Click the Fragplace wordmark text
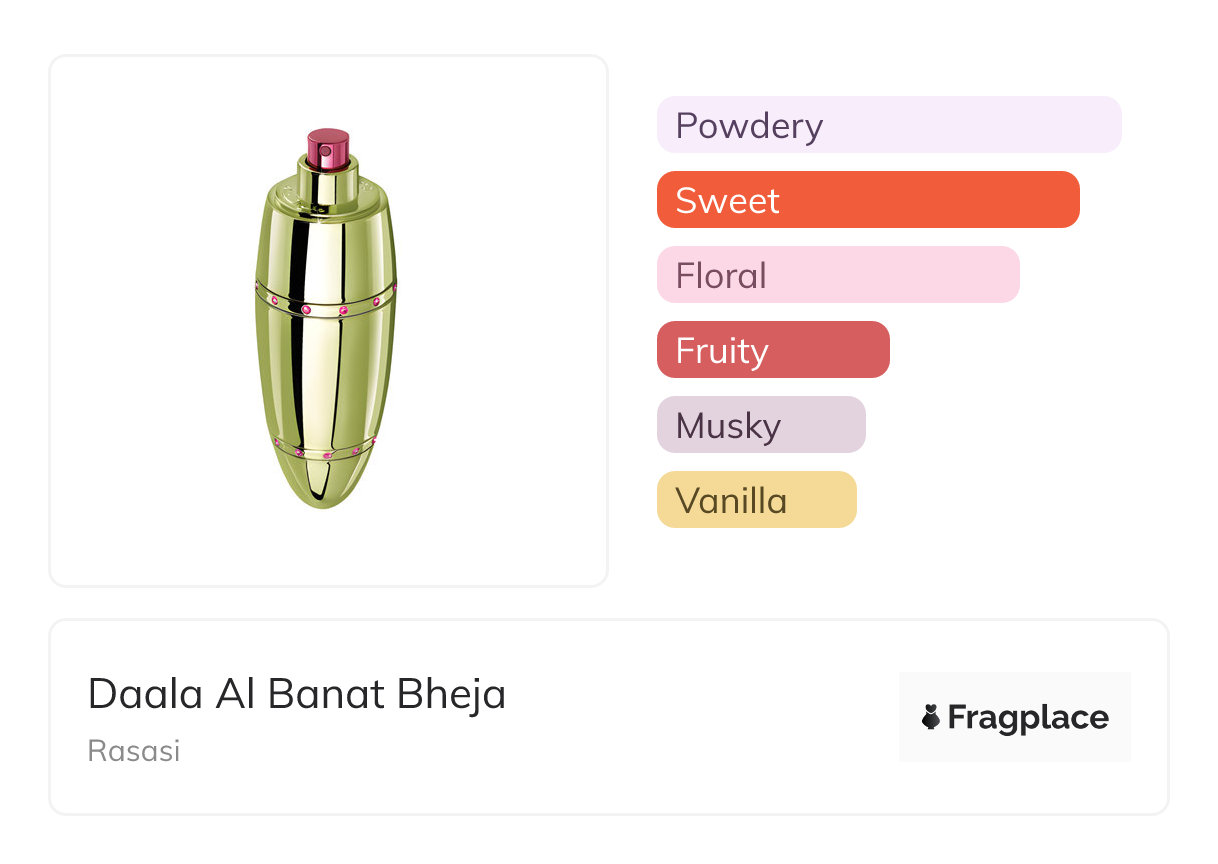Viewport: 1218px width, 864px height. pyautogui.click(x=1027, y=717)
